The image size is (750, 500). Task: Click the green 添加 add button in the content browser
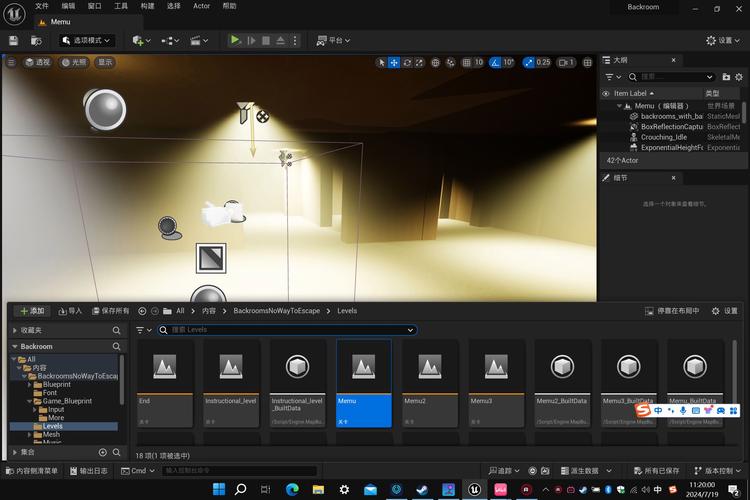click(x=32, y=311)
